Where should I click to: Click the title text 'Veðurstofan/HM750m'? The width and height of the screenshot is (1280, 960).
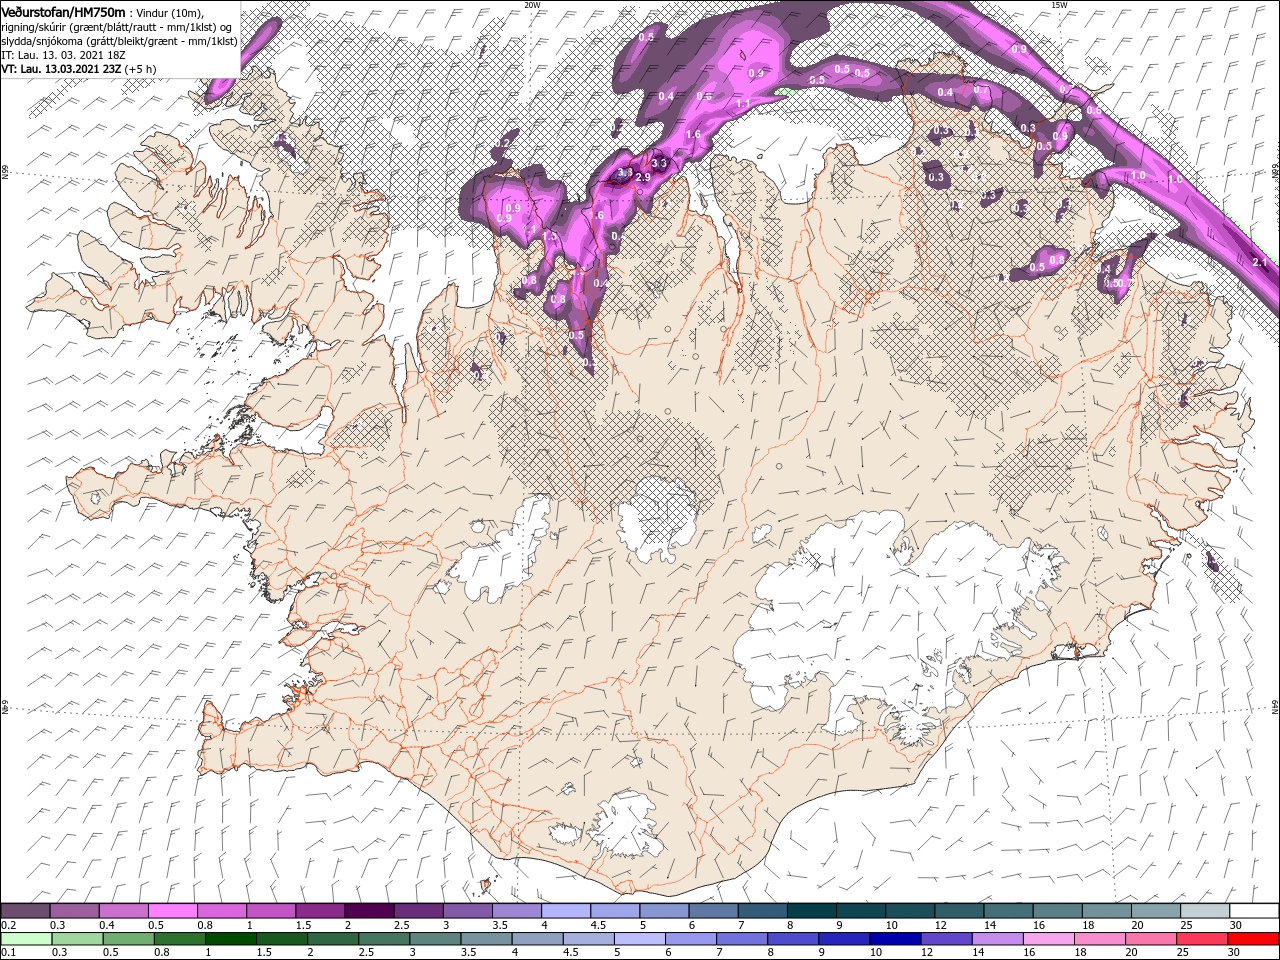63,11
